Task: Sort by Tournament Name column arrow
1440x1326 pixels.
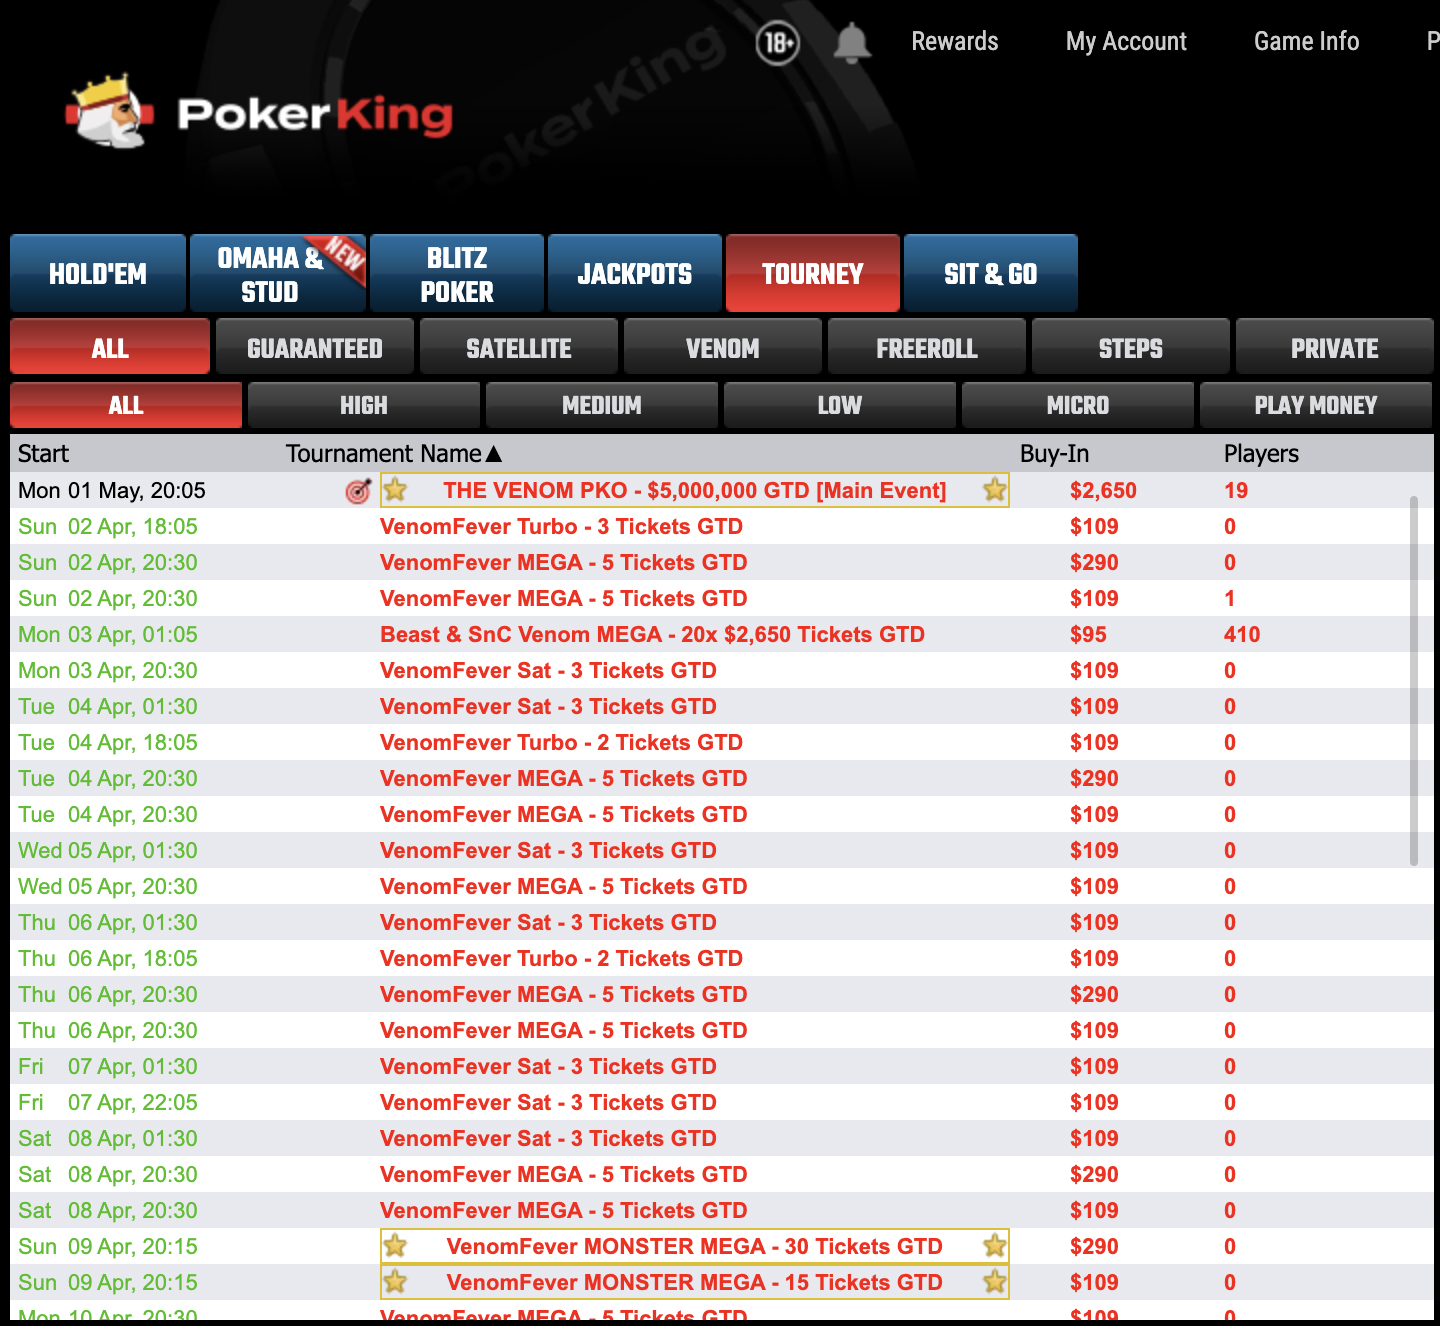Action: click(x=493, y=454)
